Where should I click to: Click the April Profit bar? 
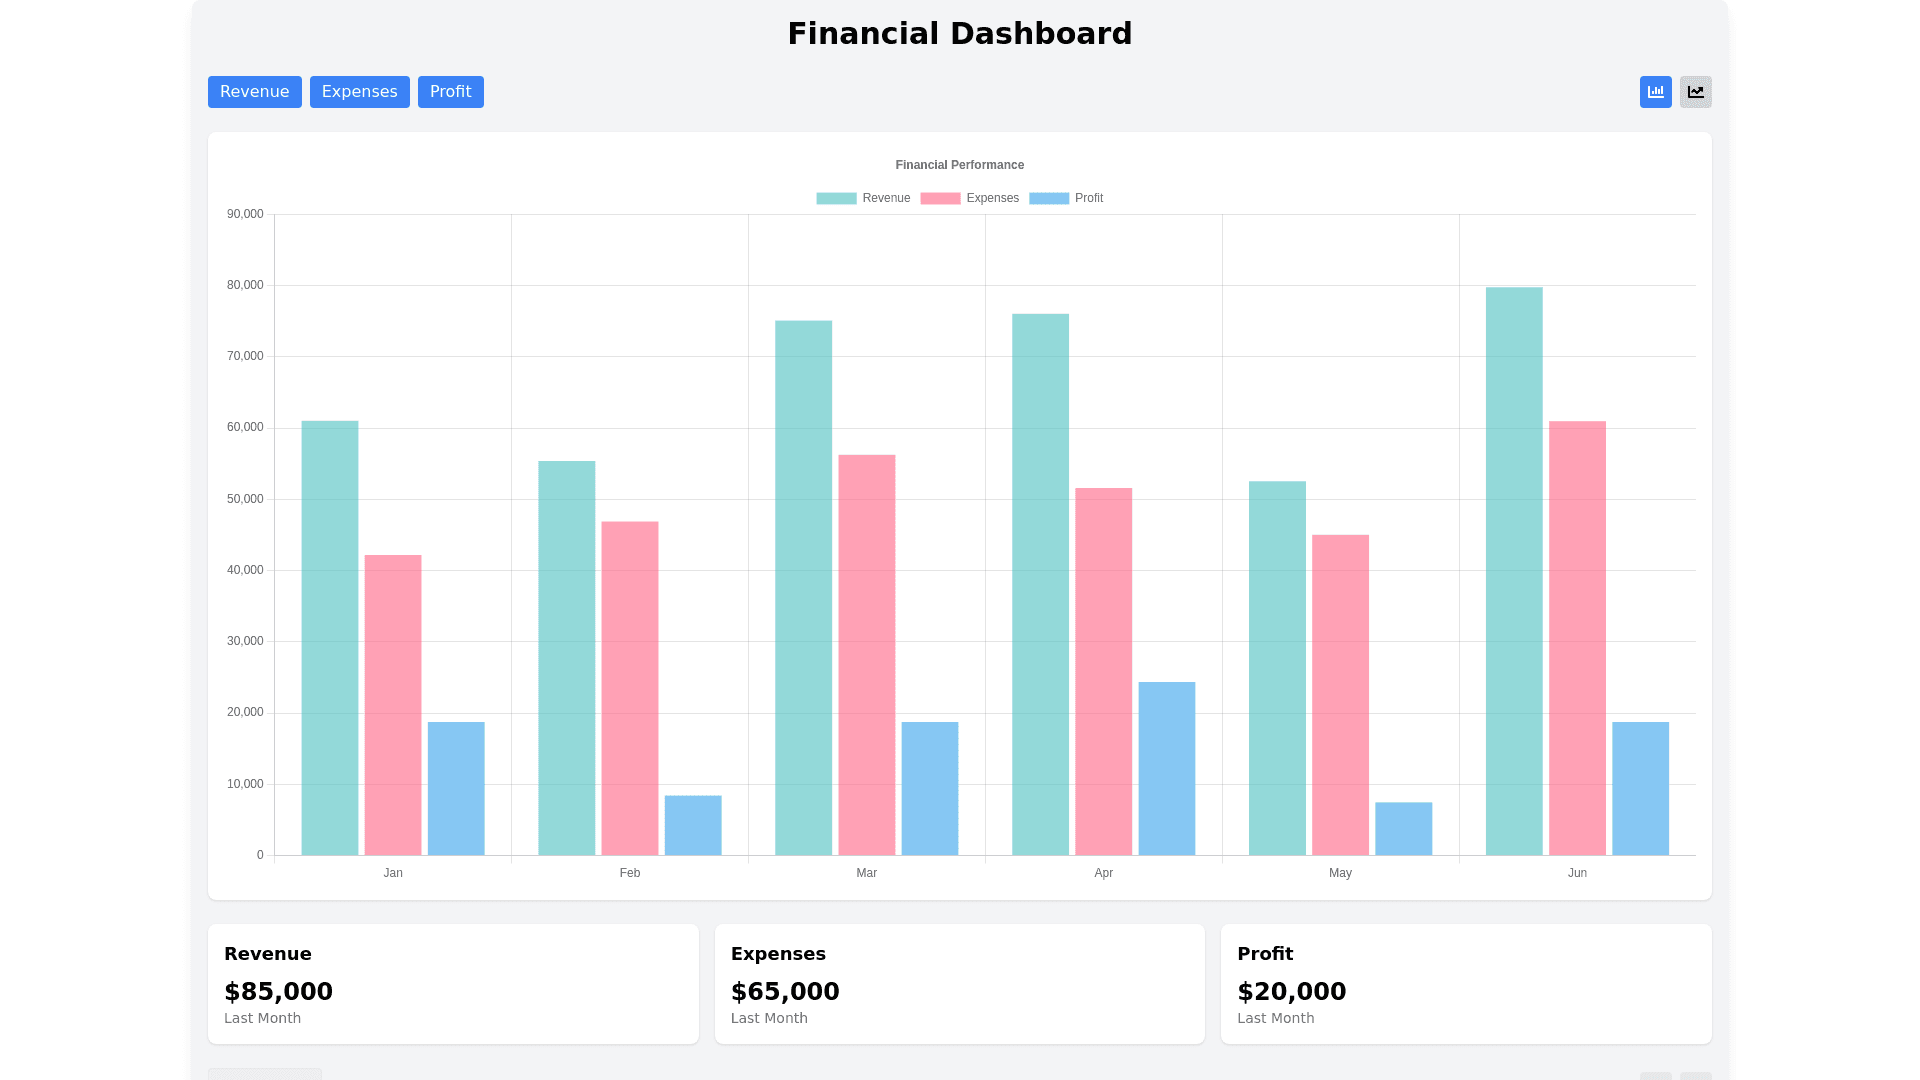point(1166,768)
